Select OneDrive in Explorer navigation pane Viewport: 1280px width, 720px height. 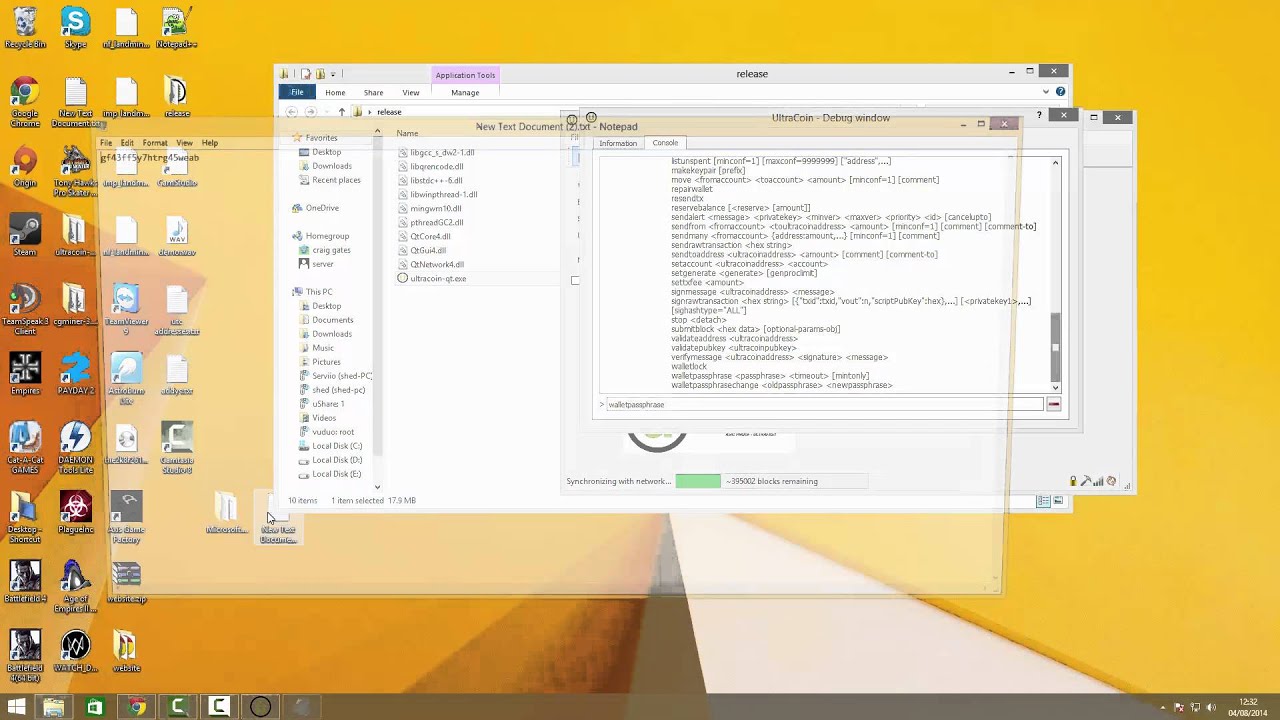pyautogui.click(x=322, y=208)
